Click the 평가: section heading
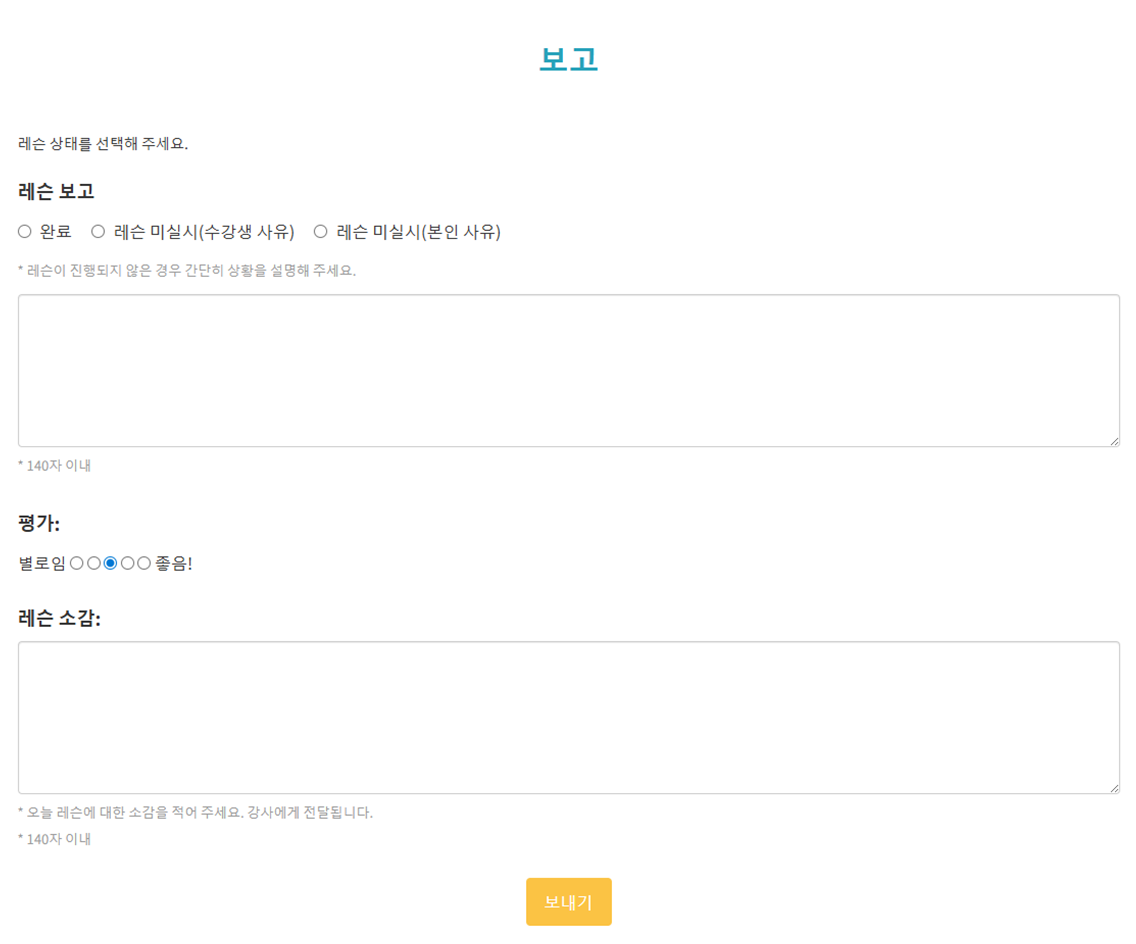Viewport: 1136px width, 944px height. coord(39,523)
